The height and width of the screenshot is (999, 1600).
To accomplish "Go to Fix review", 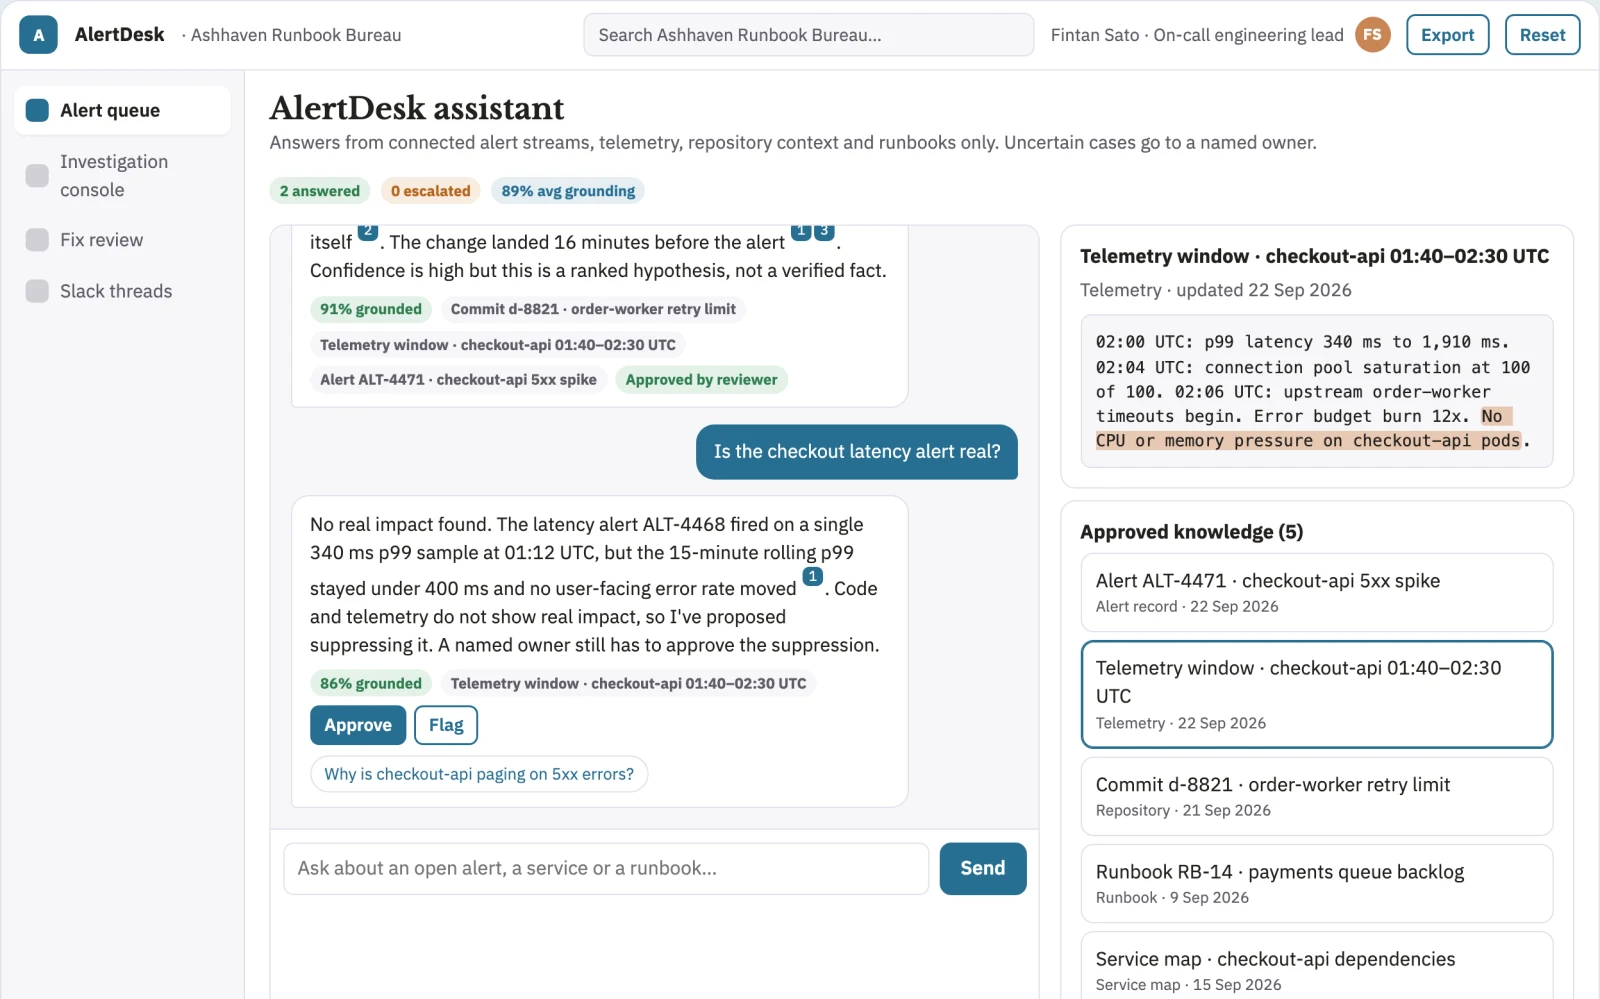I will coord(122,240).
